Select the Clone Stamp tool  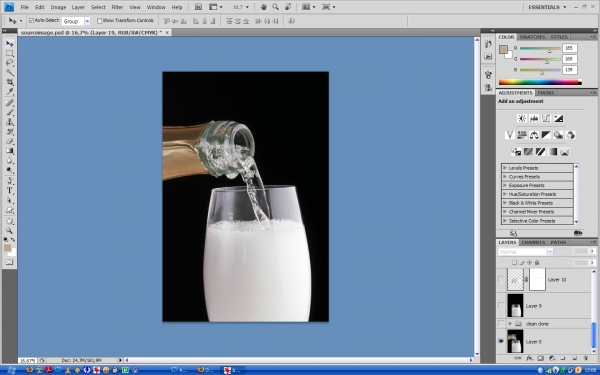click(9, 122)
